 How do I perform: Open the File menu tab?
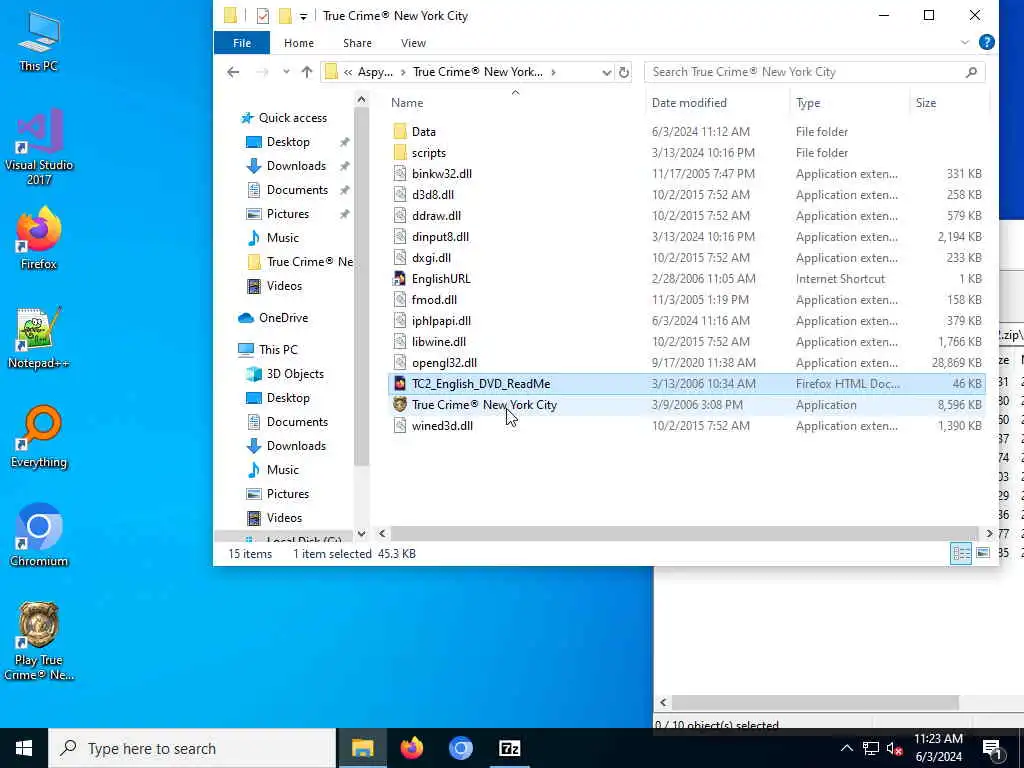pyautogui.click(x=242, y=43)
